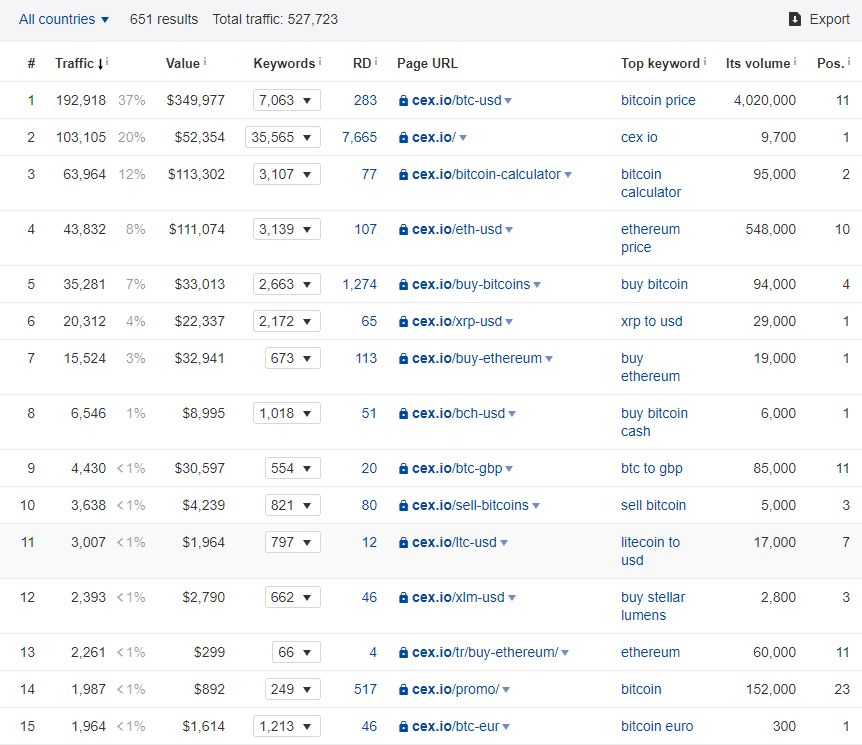Expand the 673 keywords dropdown
Image resolution: width=862 pixels, height=745 pixels.
292,358
